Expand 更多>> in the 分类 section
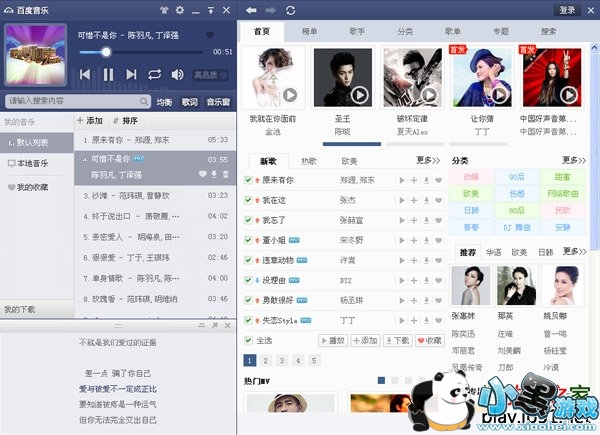Screen dimensions: 600x435 [x=574, y=160]
